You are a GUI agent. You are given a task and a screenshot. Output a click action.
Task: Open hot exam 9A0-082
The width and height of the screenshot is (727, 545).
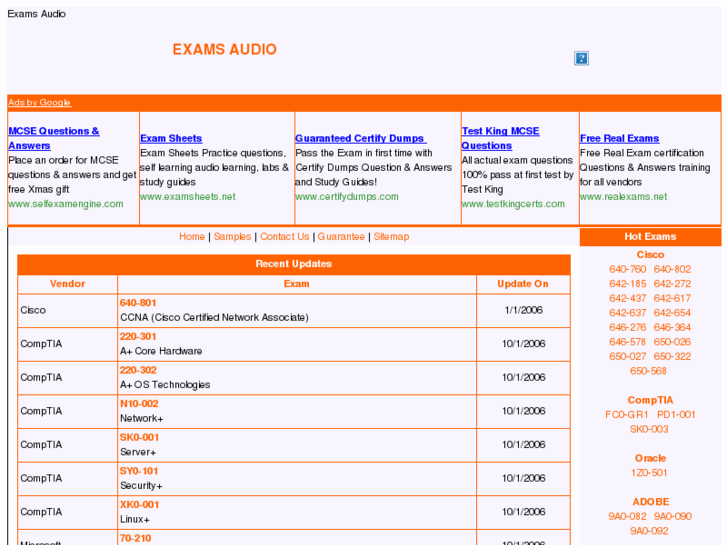[x=627, y=517]
